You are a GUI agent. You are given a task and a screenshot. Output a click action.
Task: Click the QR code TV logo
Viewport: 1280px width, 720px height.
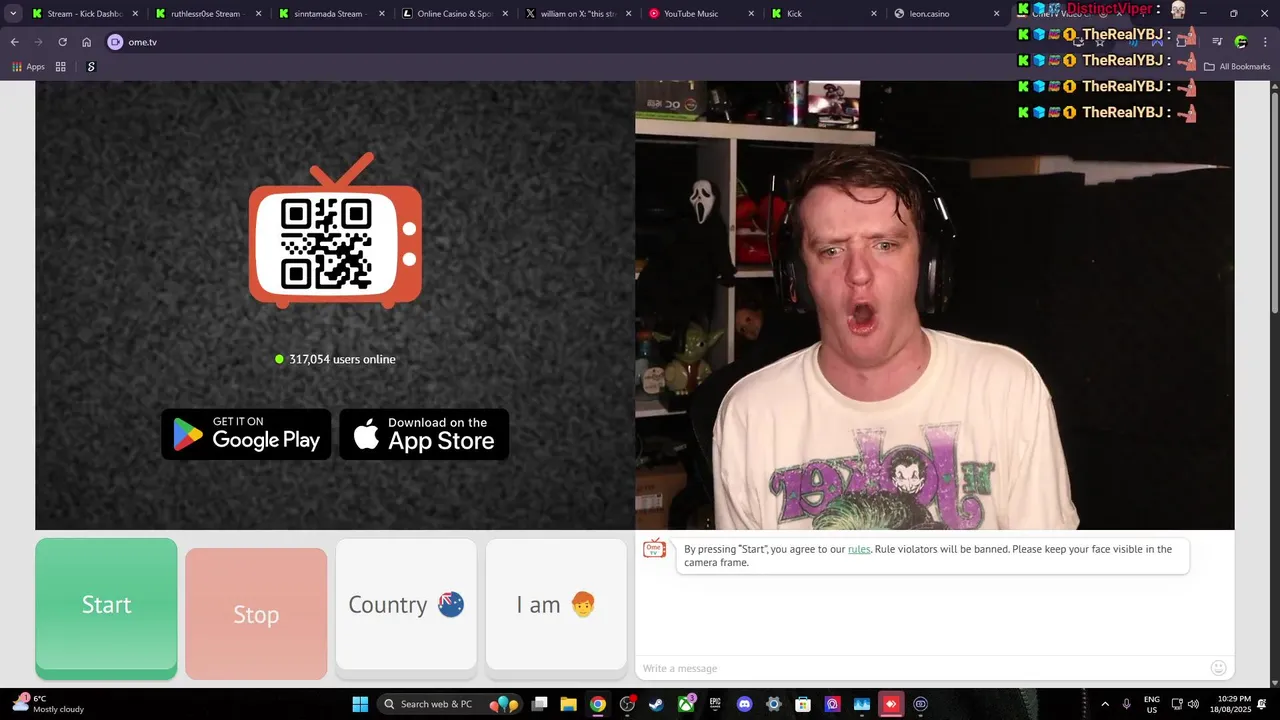(x=335, y=230)
